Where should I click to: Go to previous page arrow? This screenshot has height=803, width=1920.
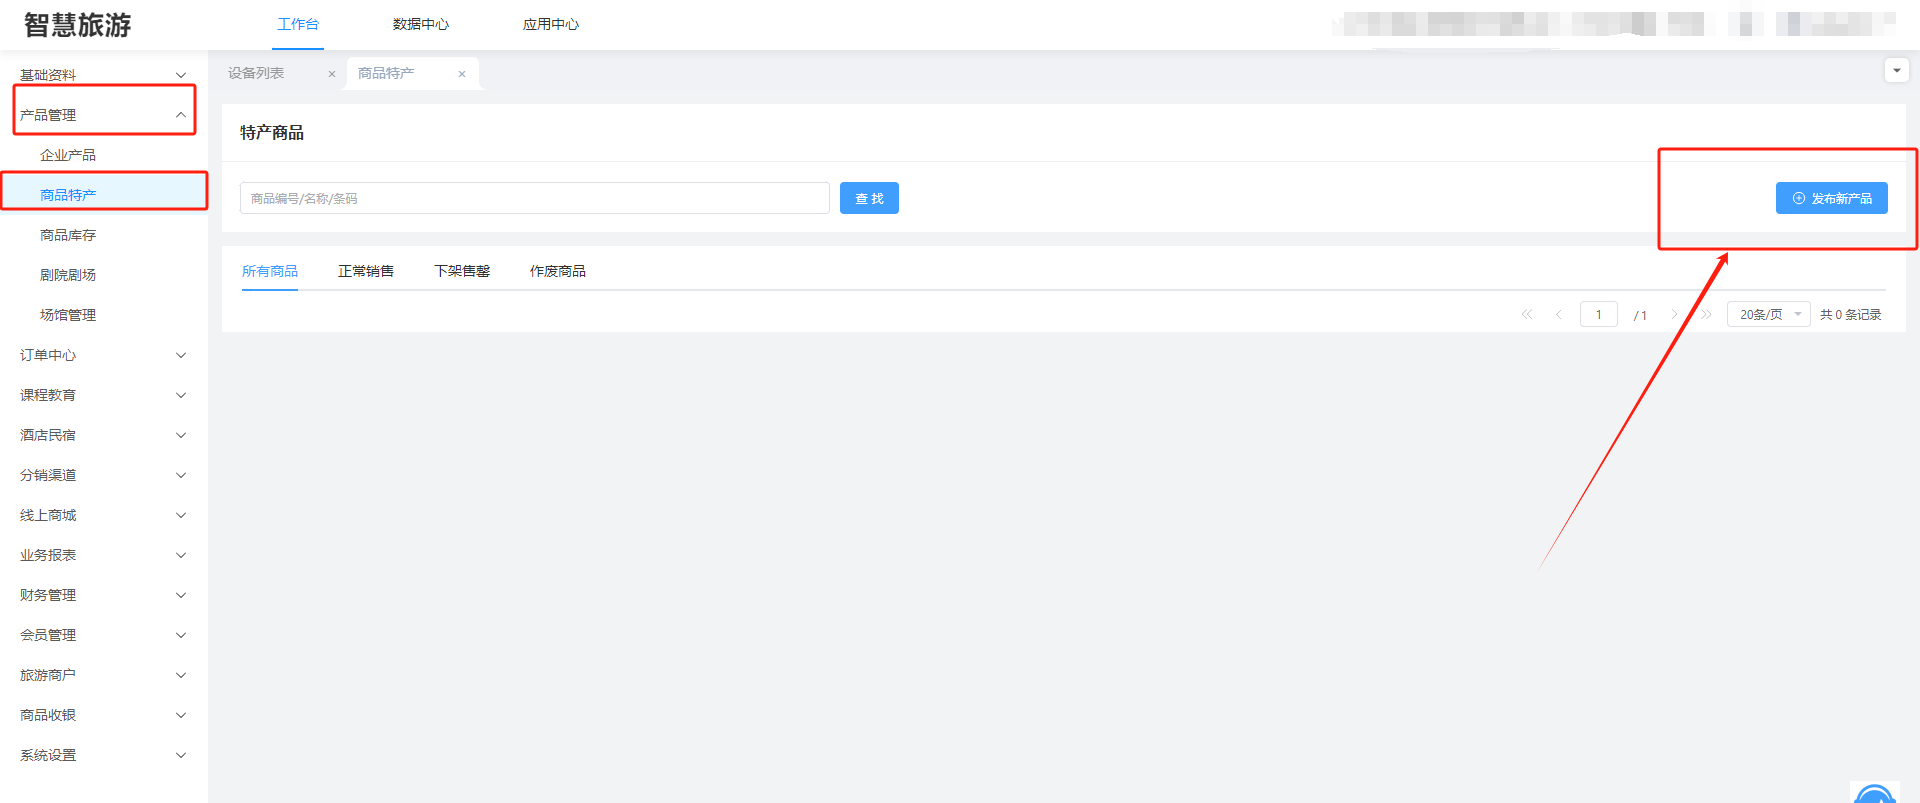[1558, 315]
